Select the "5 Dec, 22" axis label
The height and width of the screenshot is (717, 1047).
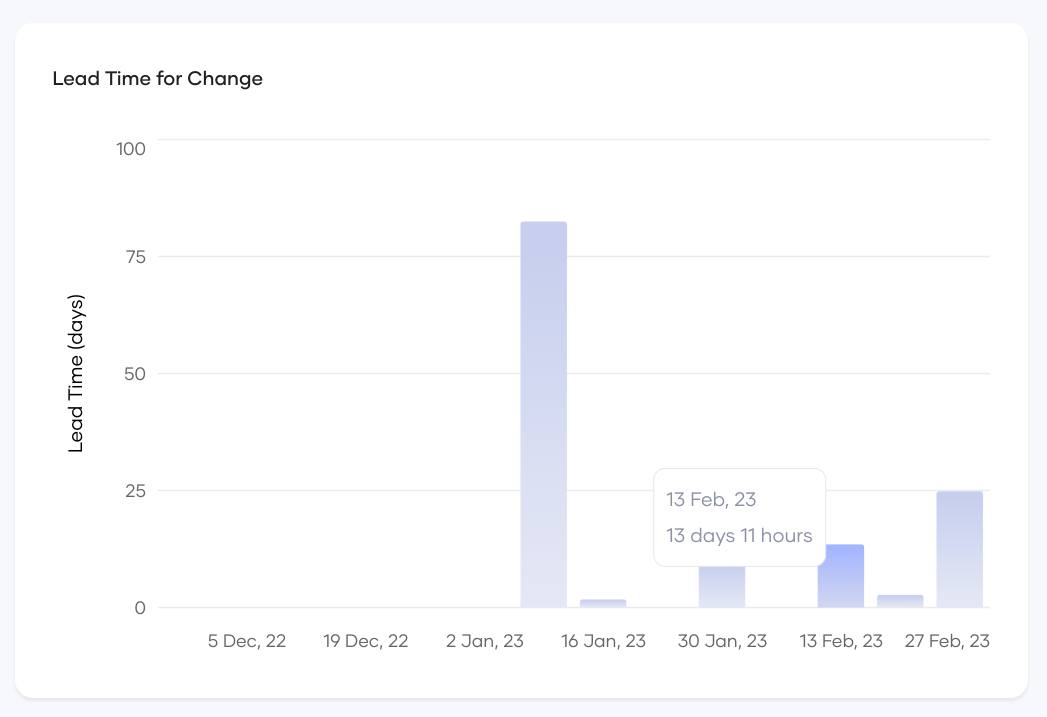click(246, 641)
